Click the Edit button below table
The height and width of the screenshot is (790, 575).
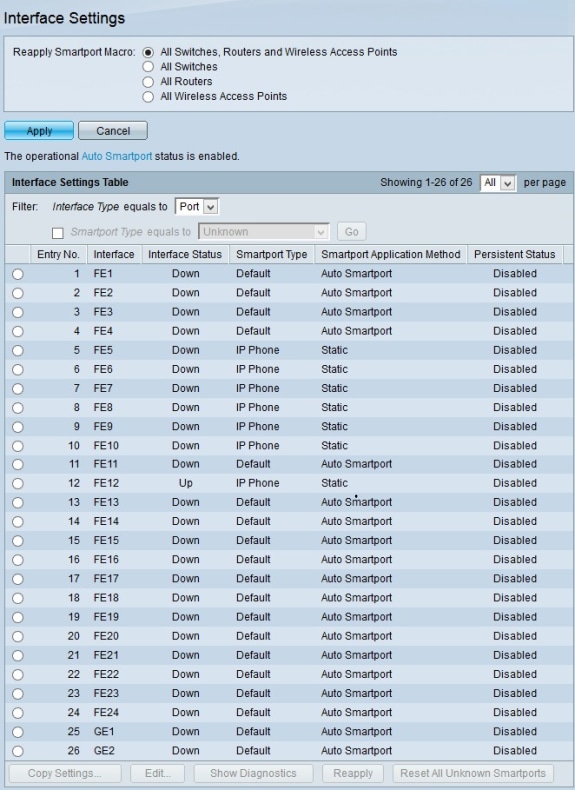pyautogui.click(x=157, y=773)
